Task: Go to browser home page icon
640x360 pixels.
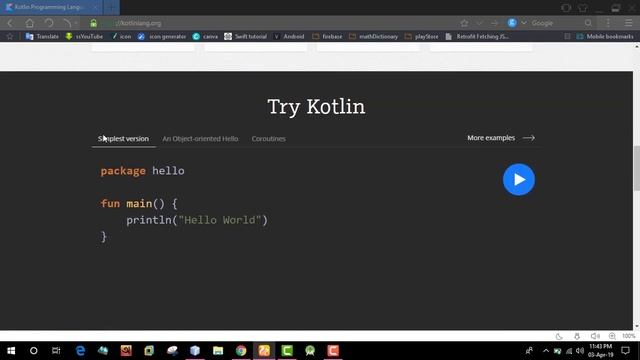Action: click(29, 23)
